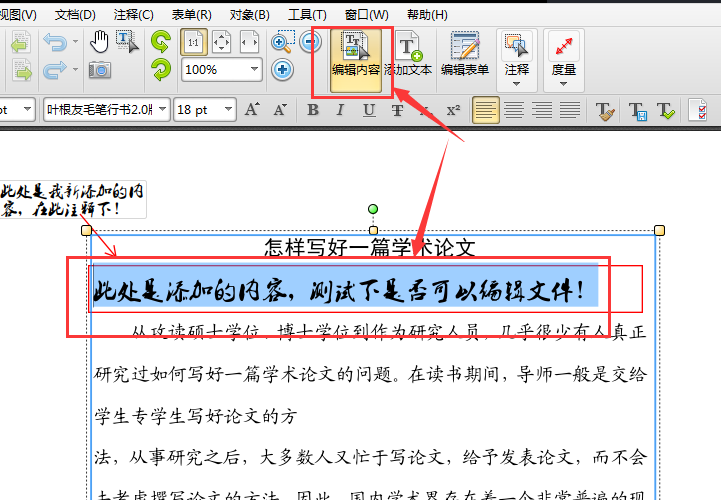Toggle bold formatting
Screen dimensions: 721x500
[313, 110]
